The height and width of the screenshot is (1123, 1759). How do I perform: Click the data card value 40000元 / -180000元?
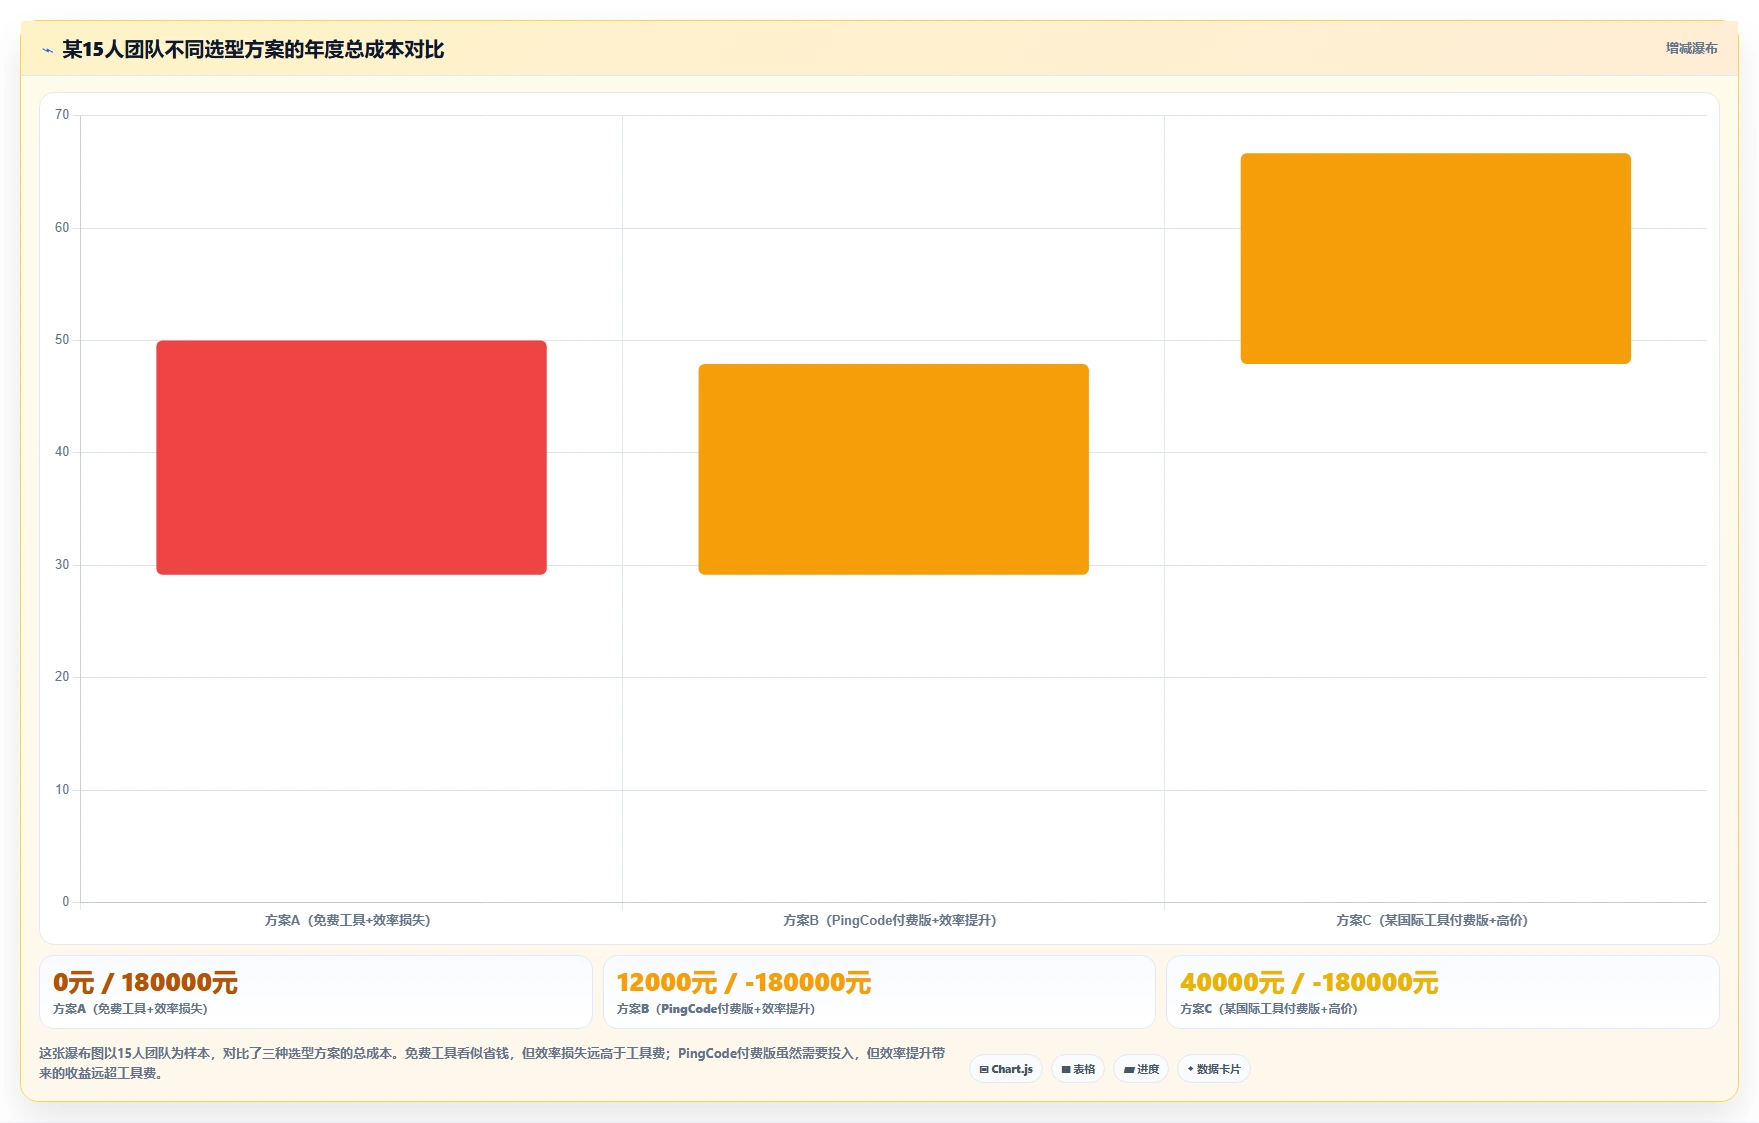[x=1309, y=983]
